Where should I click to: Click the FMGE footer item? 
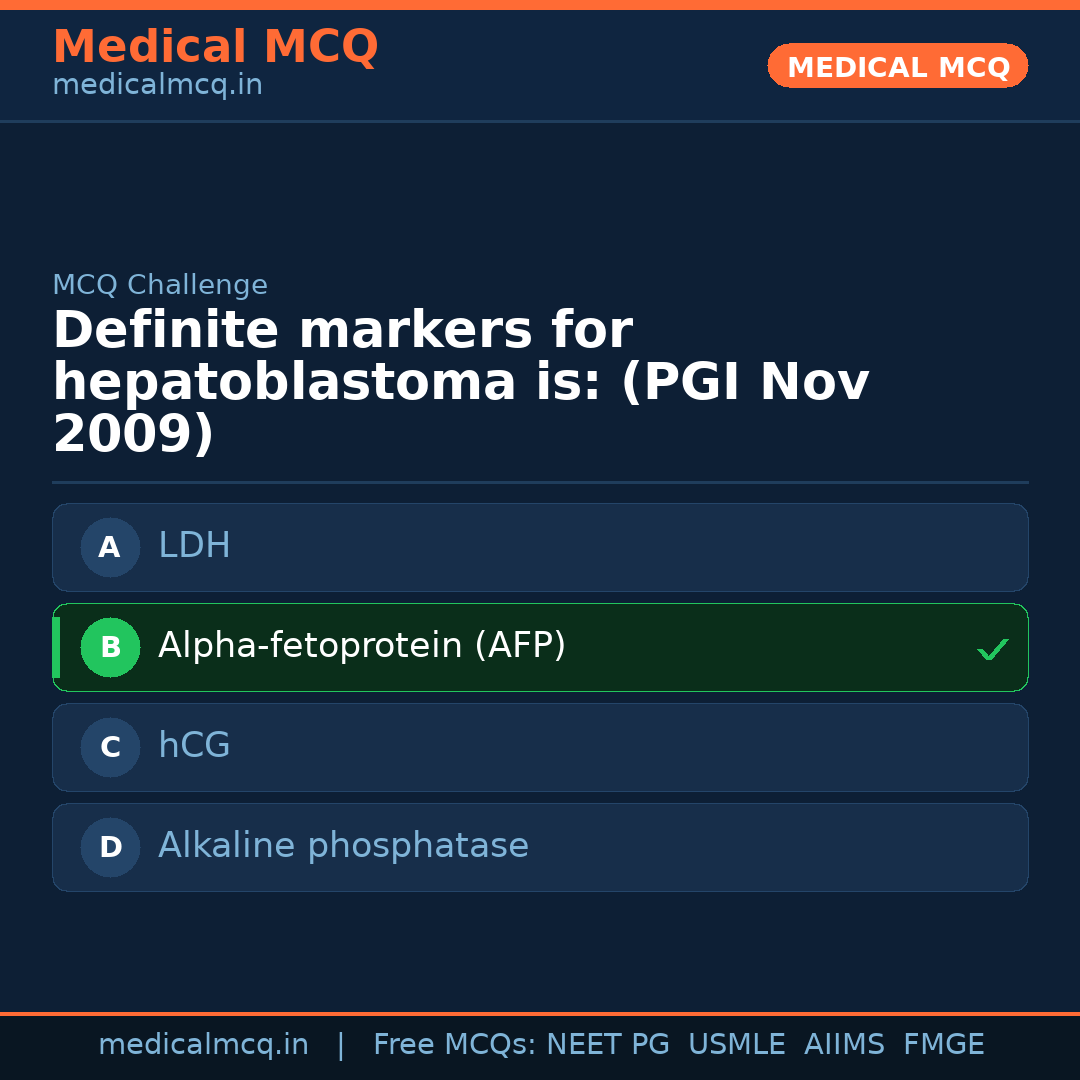(944, 1045)
